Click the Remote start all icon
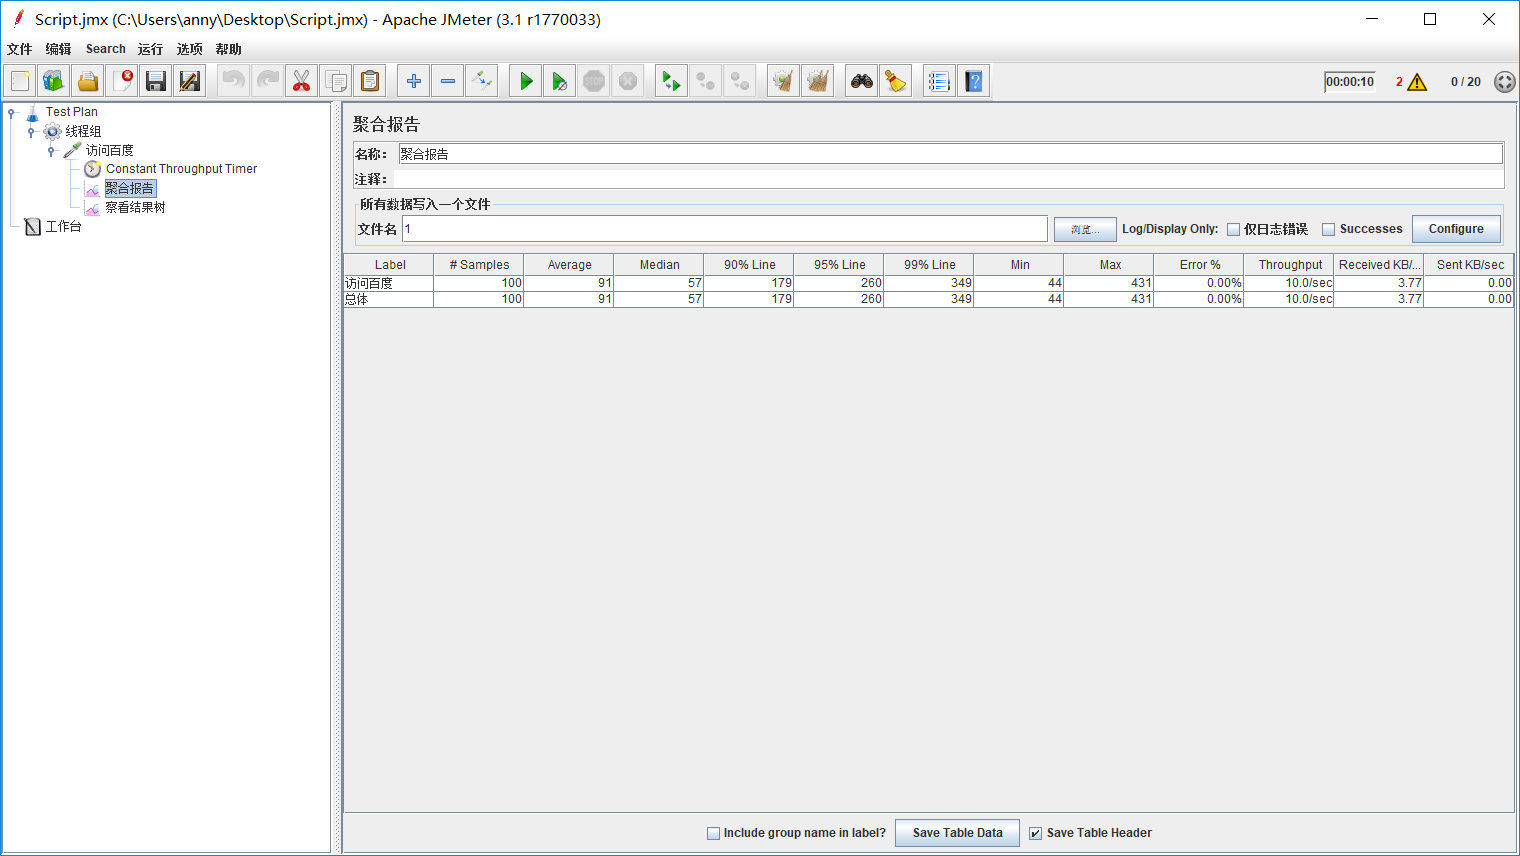This screenshot has width=1520, height=856. 671,81
